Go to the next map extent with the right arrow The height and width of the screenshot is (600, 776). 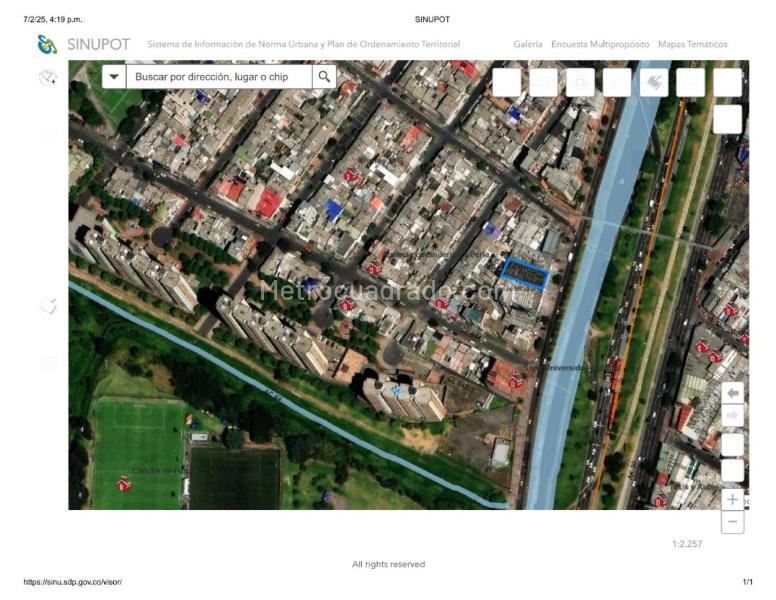pos(732,416)
